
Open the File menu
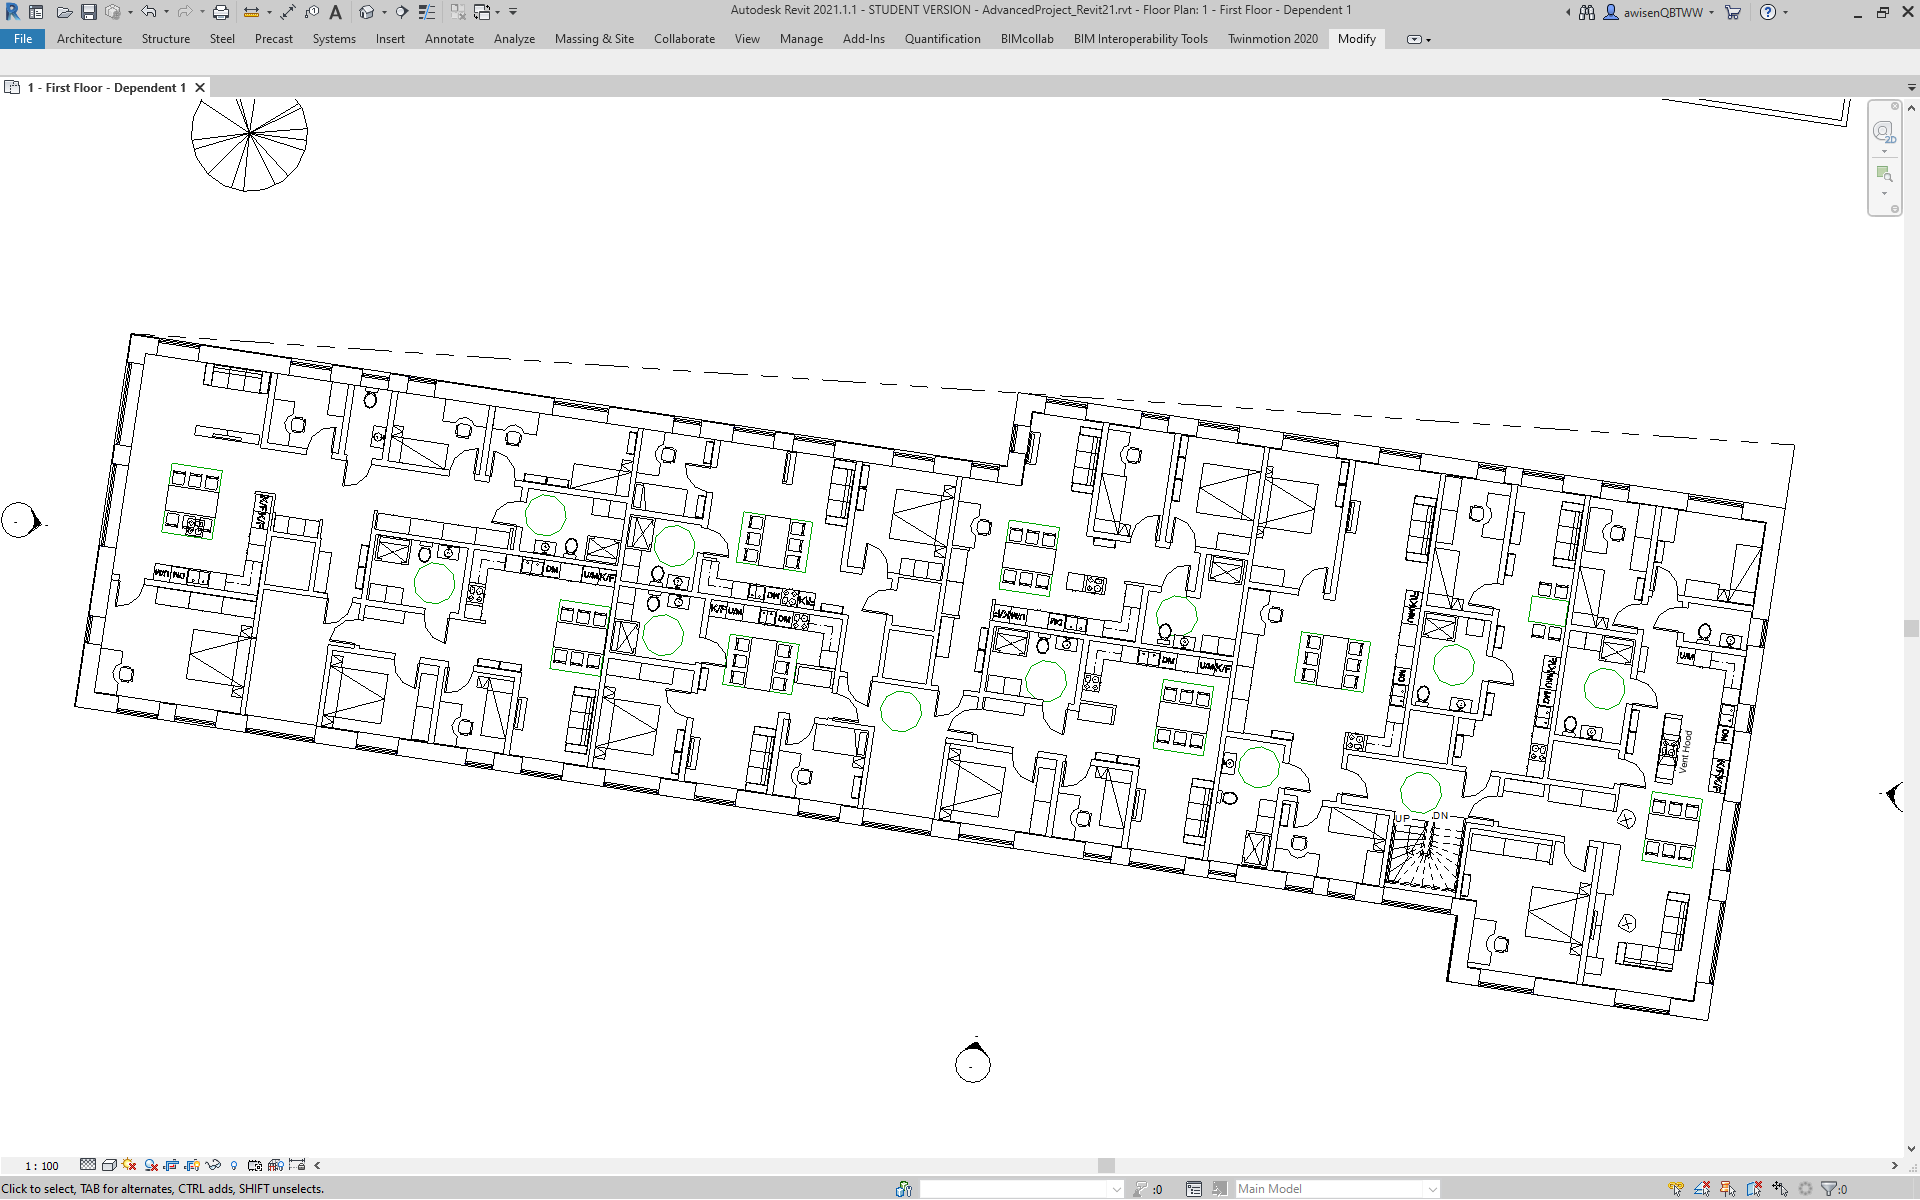coord(22,39)
